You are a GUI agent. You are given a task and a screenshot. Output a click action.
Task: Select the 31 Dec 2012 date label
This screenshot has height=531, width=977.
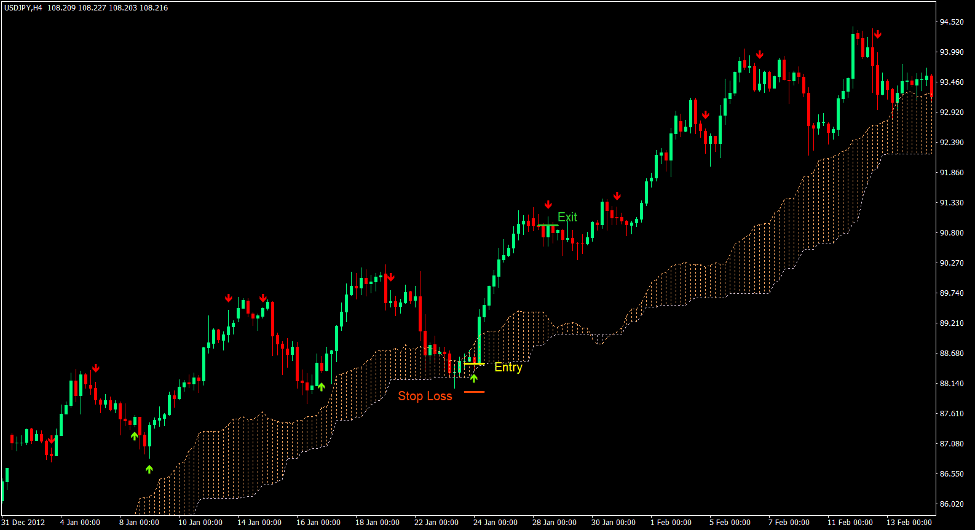(x=24, y=523)
